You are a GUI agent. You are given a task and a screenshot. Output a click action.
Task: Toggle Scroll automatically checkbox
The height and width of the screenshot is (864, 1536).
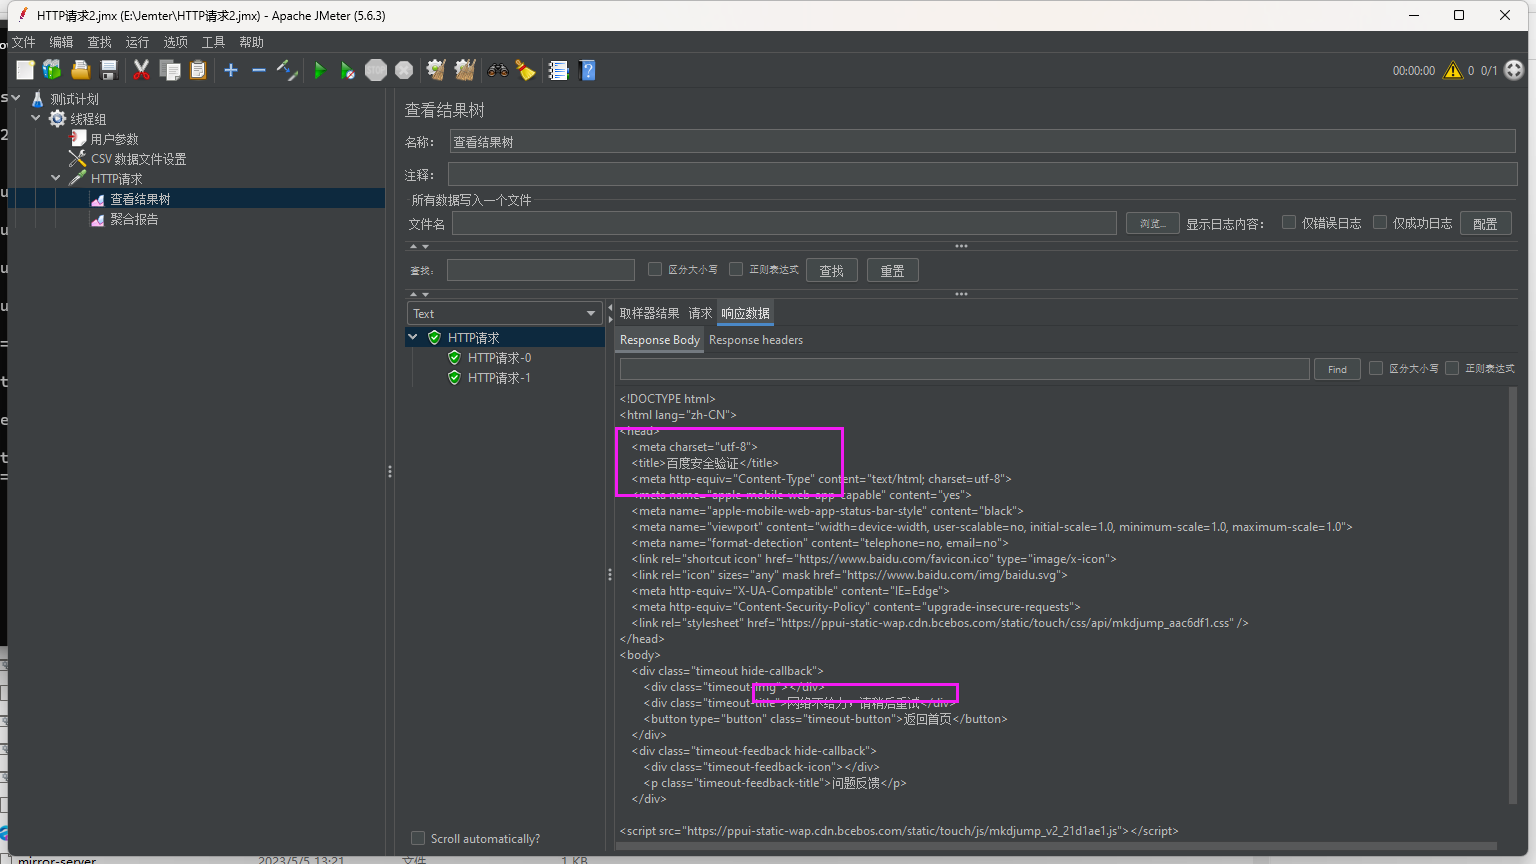point(418,838)
